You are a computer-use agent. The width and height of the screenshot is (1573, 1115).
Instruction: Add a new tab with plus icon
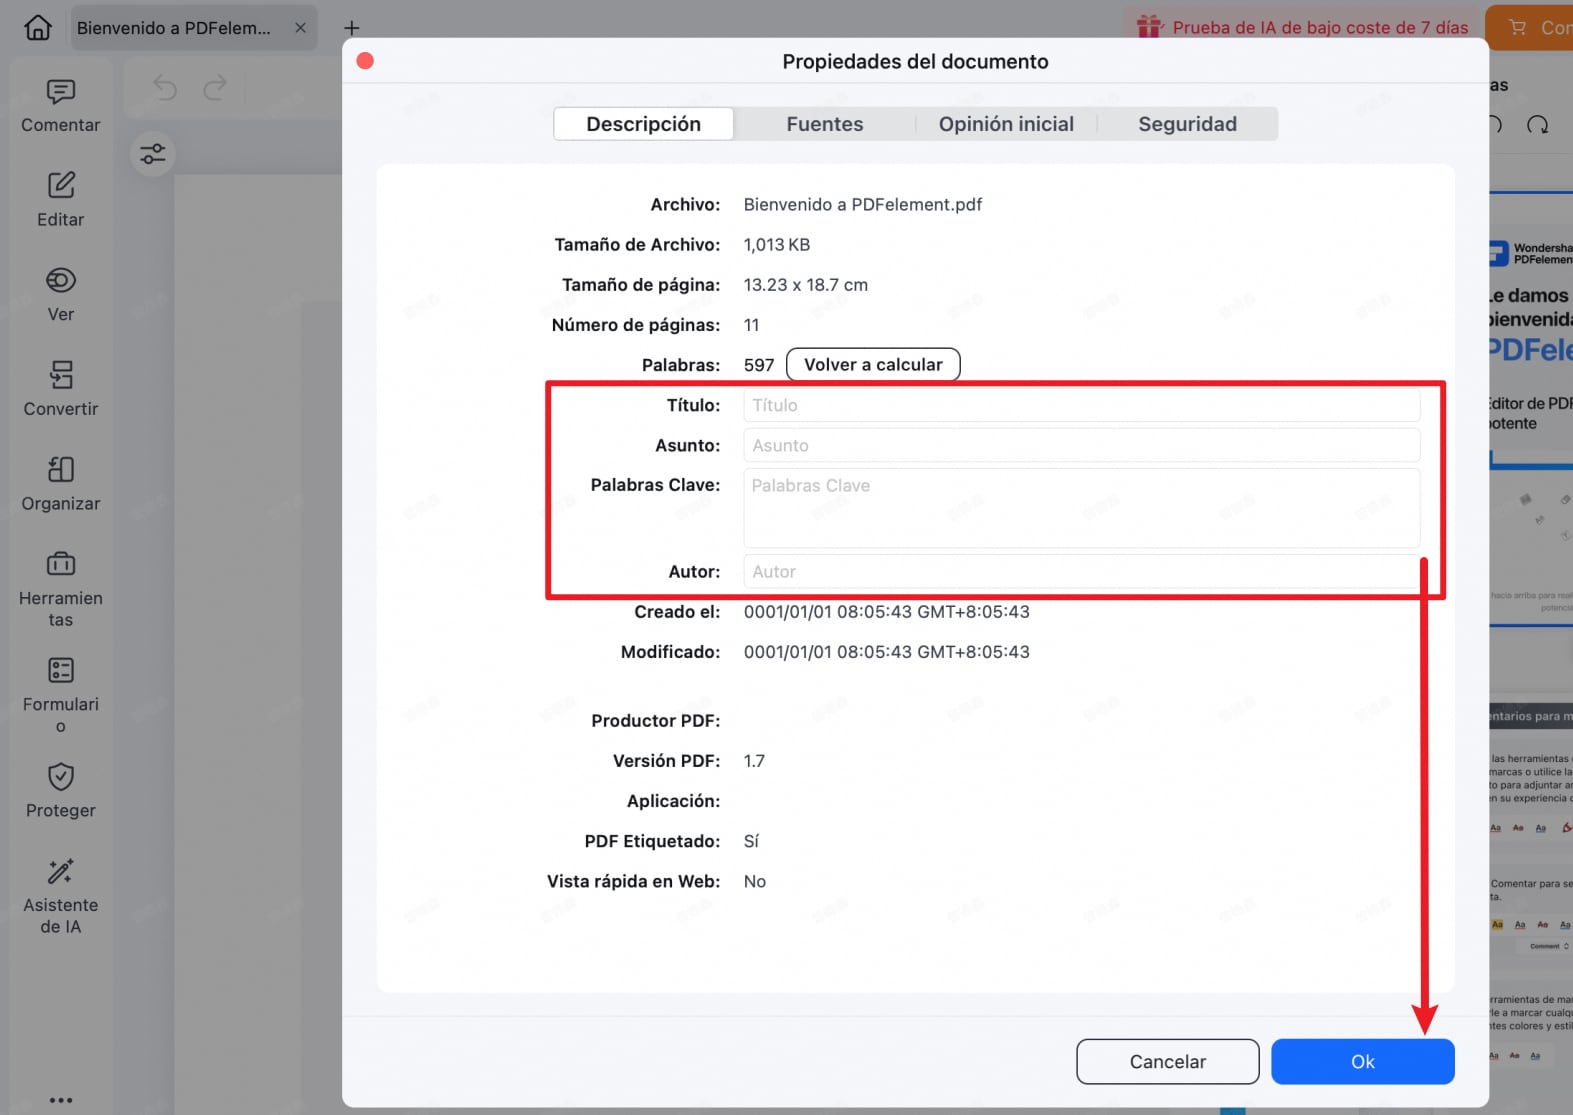(351, 28)
